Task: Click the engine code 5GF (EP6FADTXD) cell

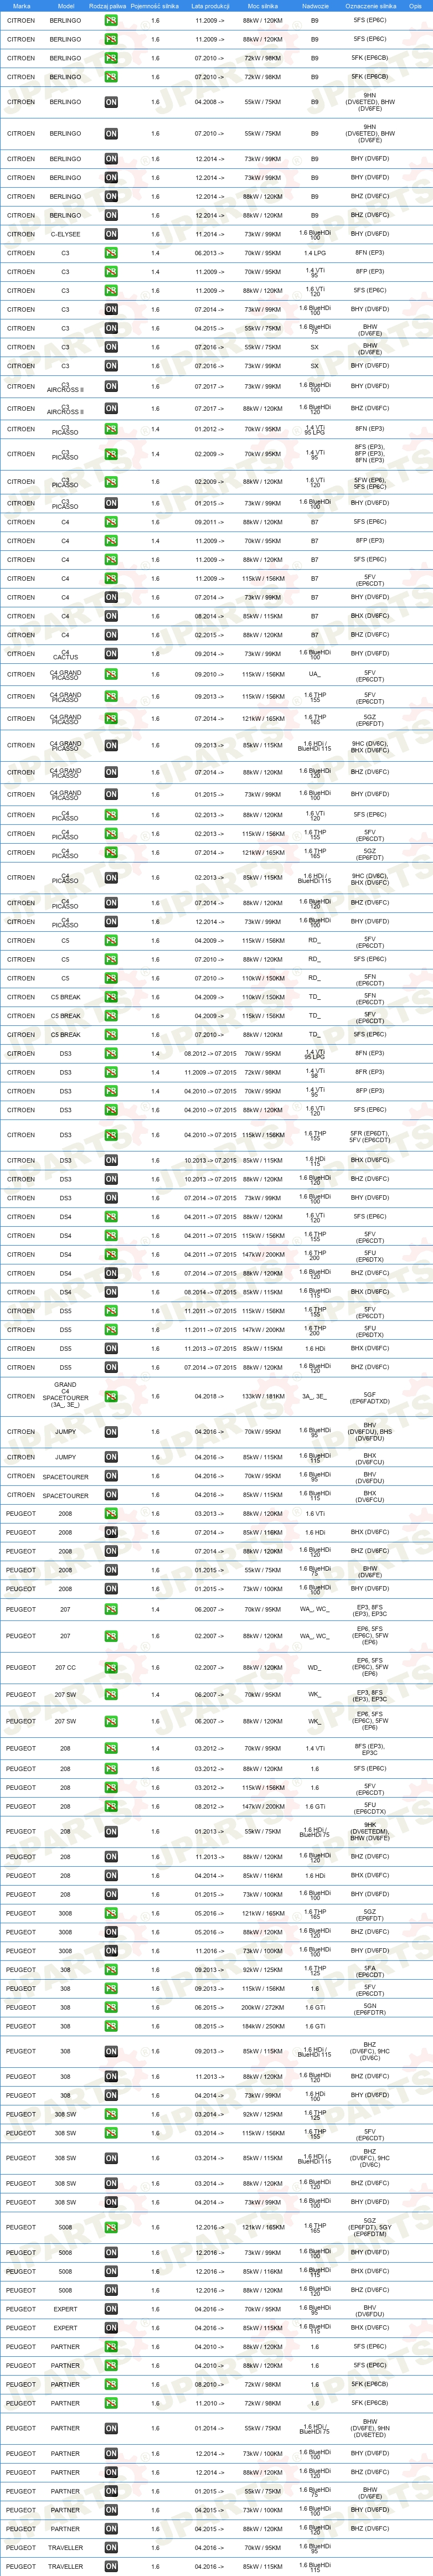Action: click(x=370, y=1397)
